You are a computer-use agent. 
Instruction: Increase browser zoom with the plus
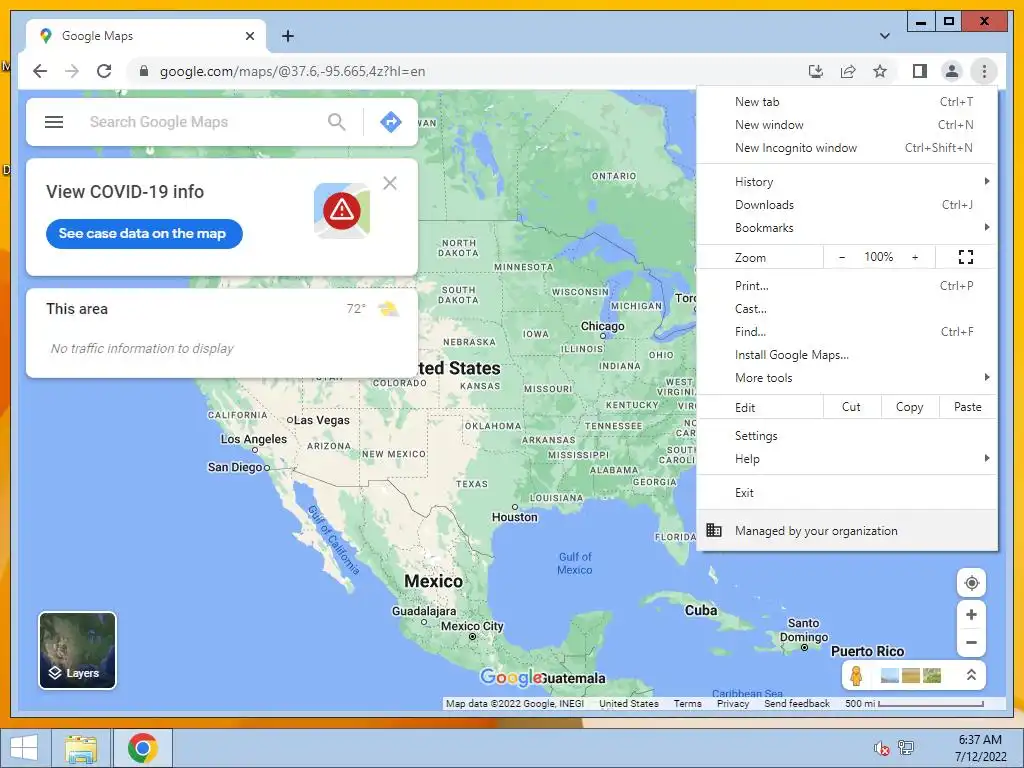(x=915, y=257)
